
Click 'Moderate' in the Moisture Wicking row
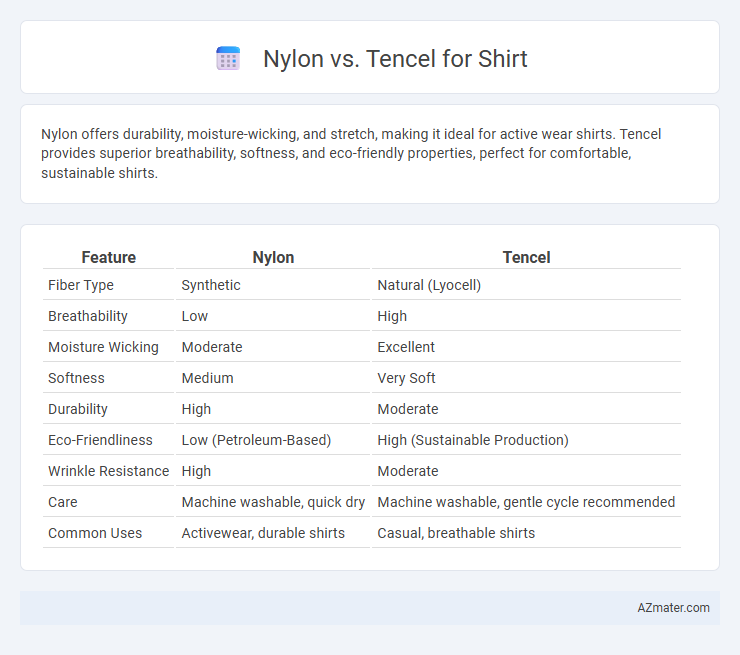coord(212,347)
